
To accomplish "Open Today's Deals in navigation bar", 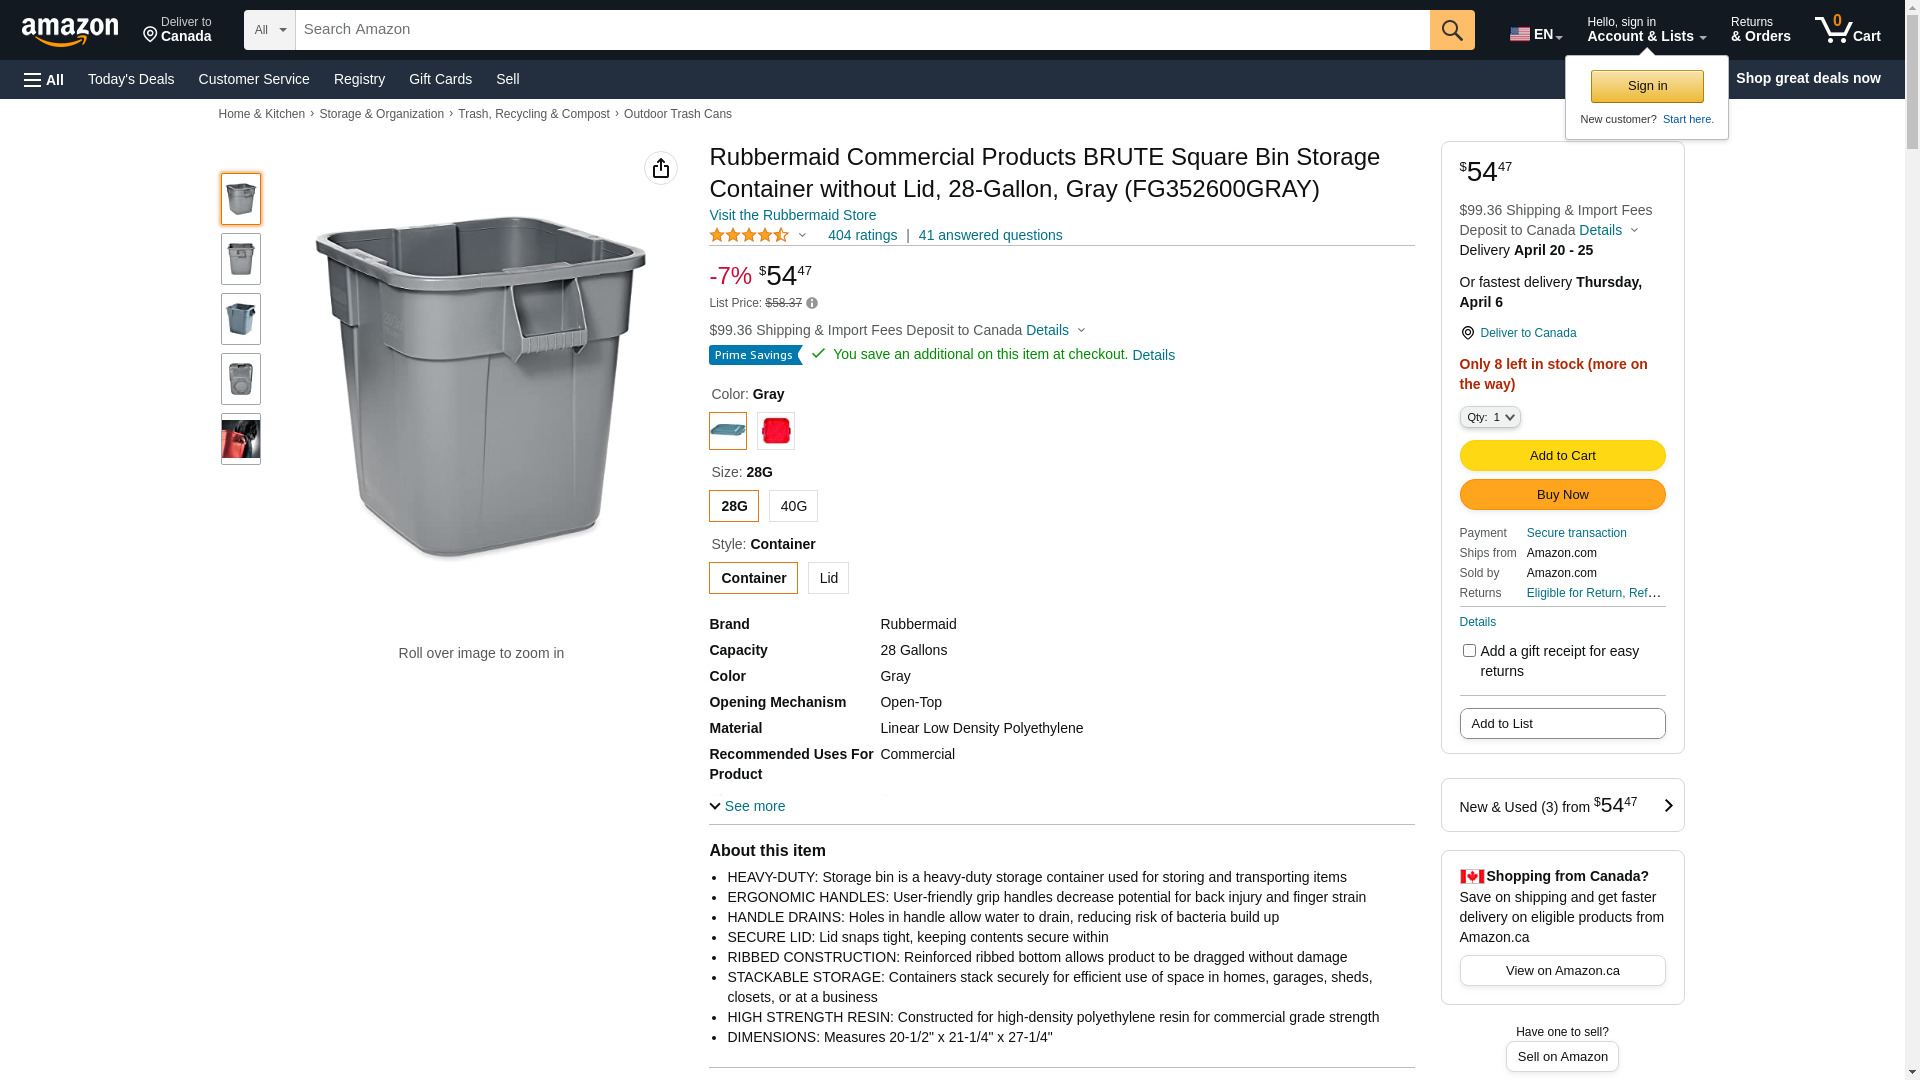I will (x=131, y=79).
